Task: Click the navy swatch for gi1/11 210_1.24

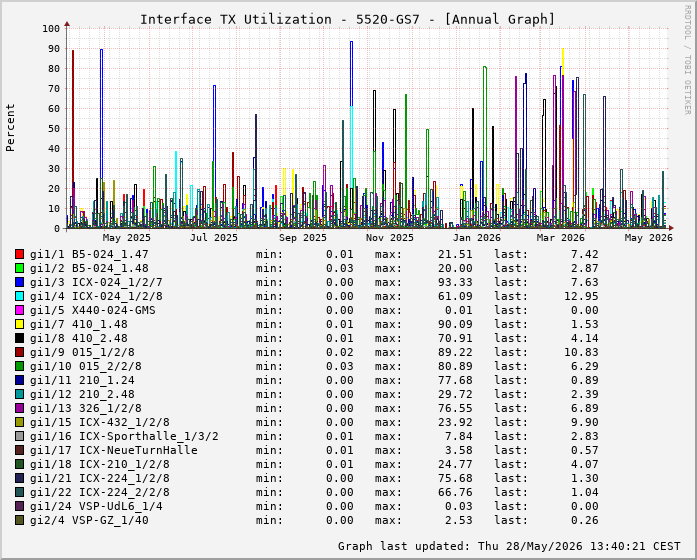Action: click(19, 380)
